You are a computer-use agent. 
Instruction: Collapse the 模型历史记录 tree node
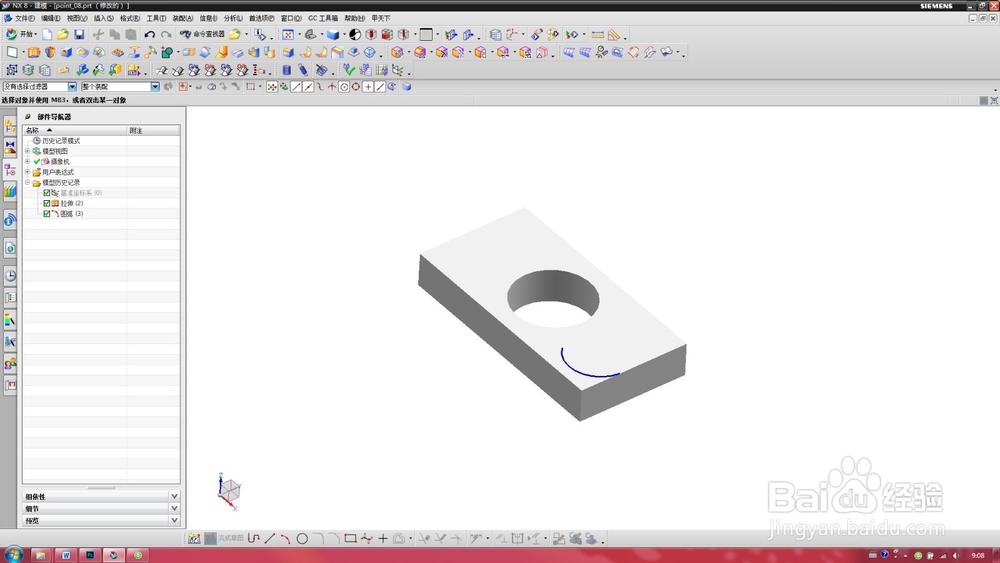[27, 182]
